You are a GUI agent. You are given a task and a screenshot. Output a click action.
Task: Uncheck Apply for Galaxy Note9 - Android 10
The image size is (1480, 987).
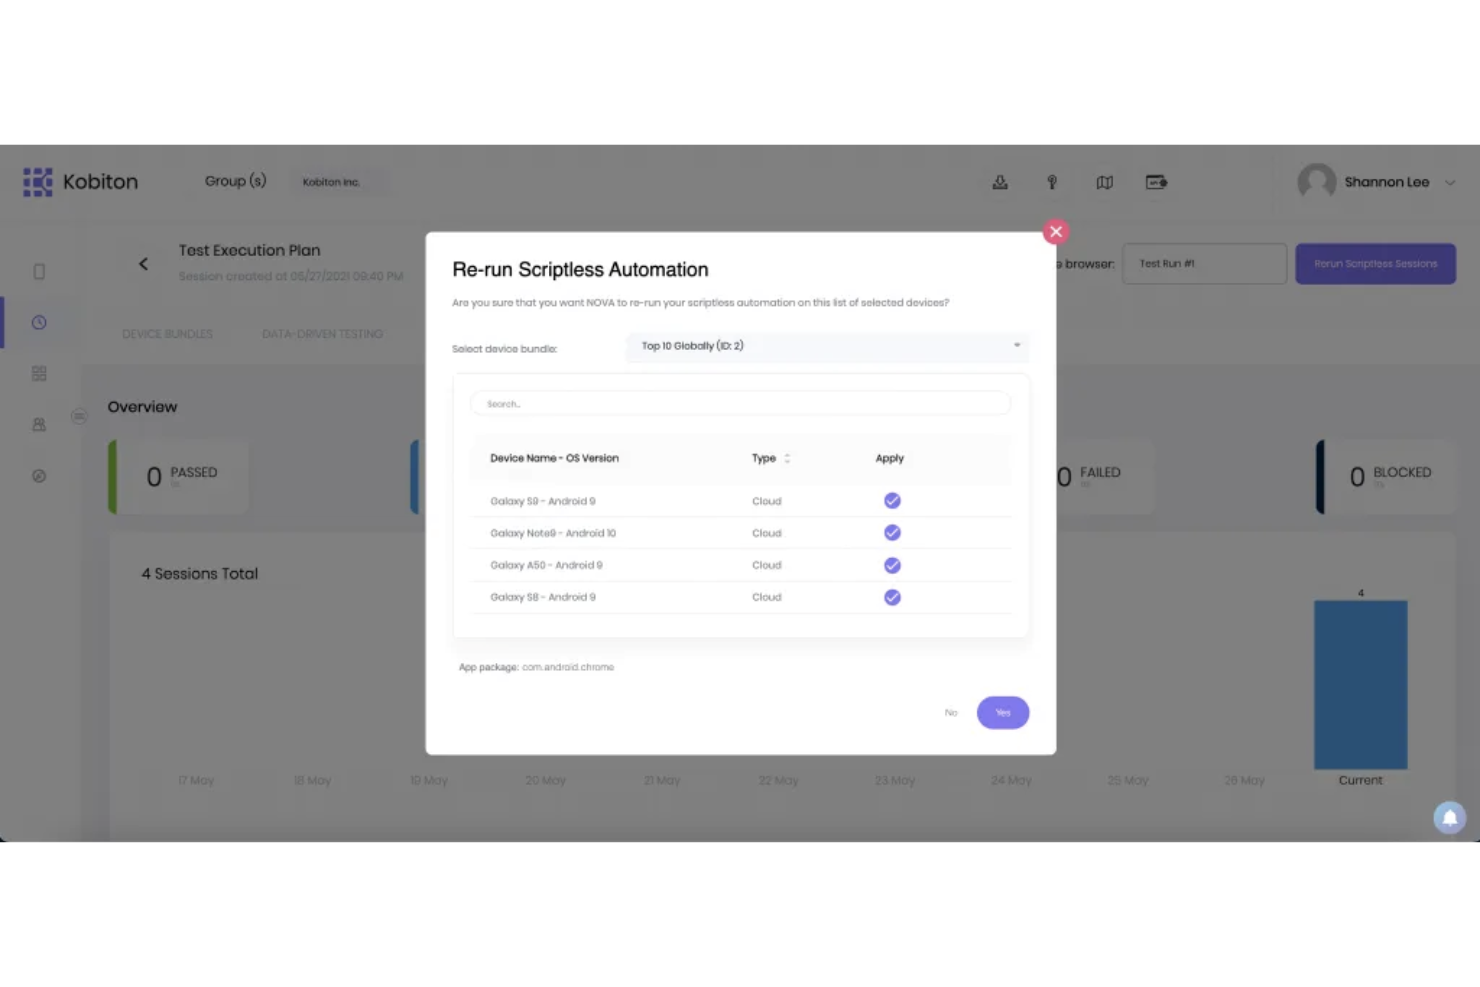point(892,533)
